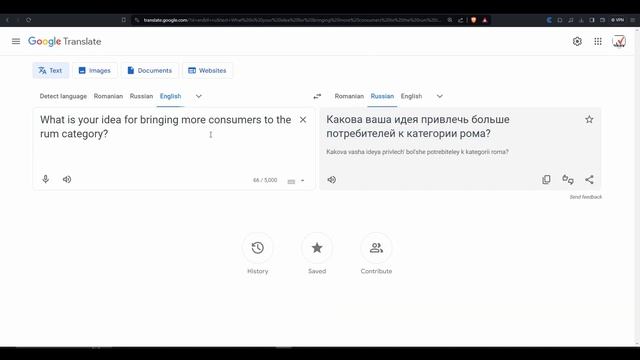Expand more source languages list
The width and height of the screenshot is (640, 360).
point(198,96)
